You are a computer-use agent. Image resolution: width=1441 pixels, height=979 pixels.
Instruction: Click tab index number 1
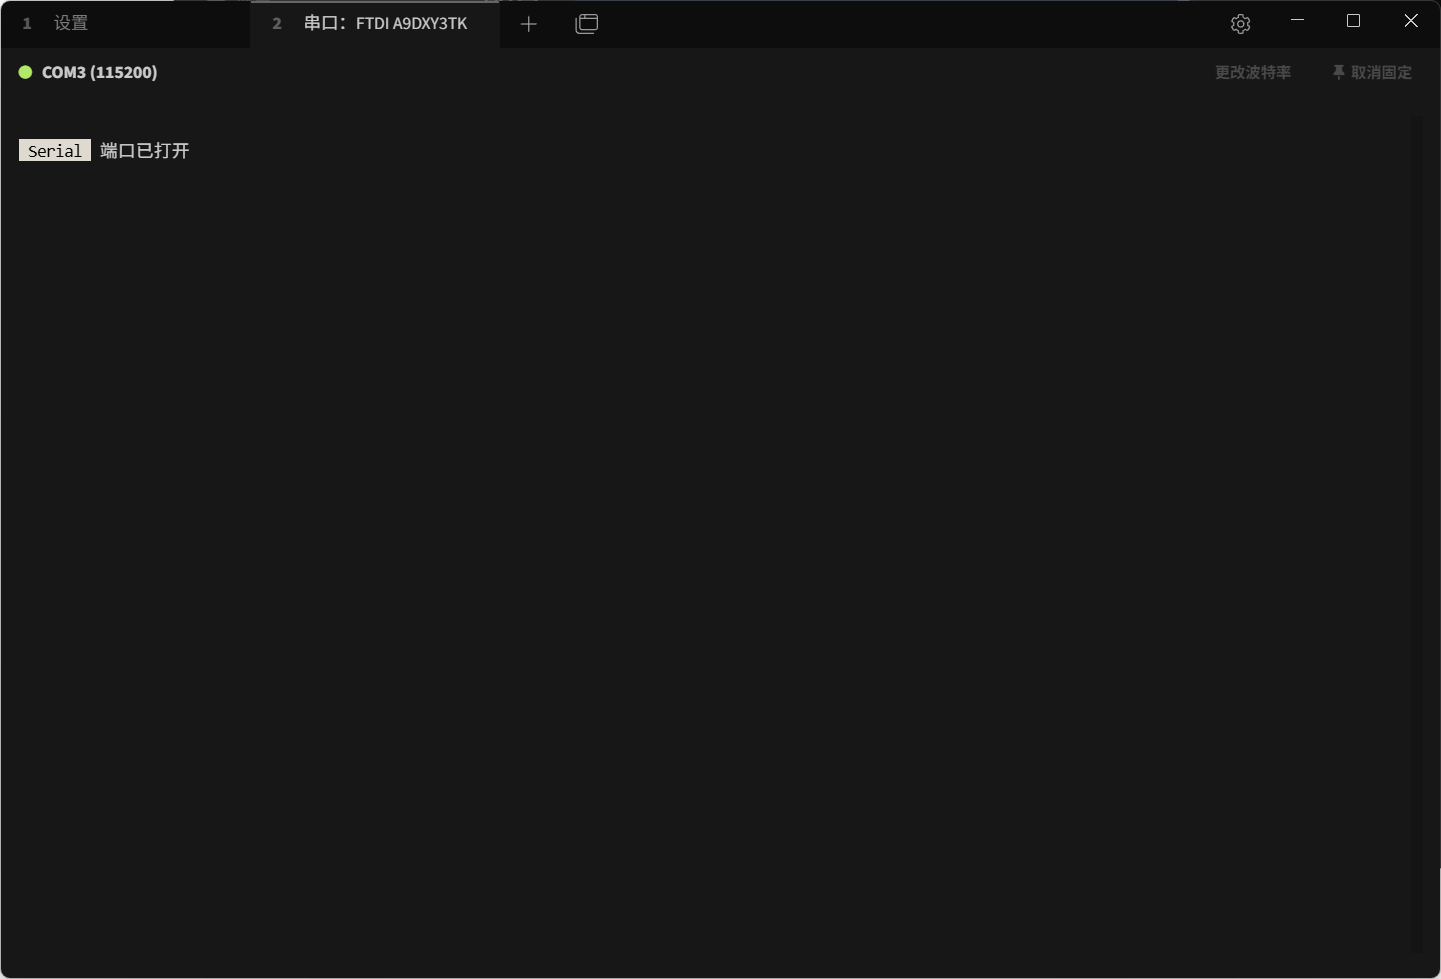coord(27,23)
